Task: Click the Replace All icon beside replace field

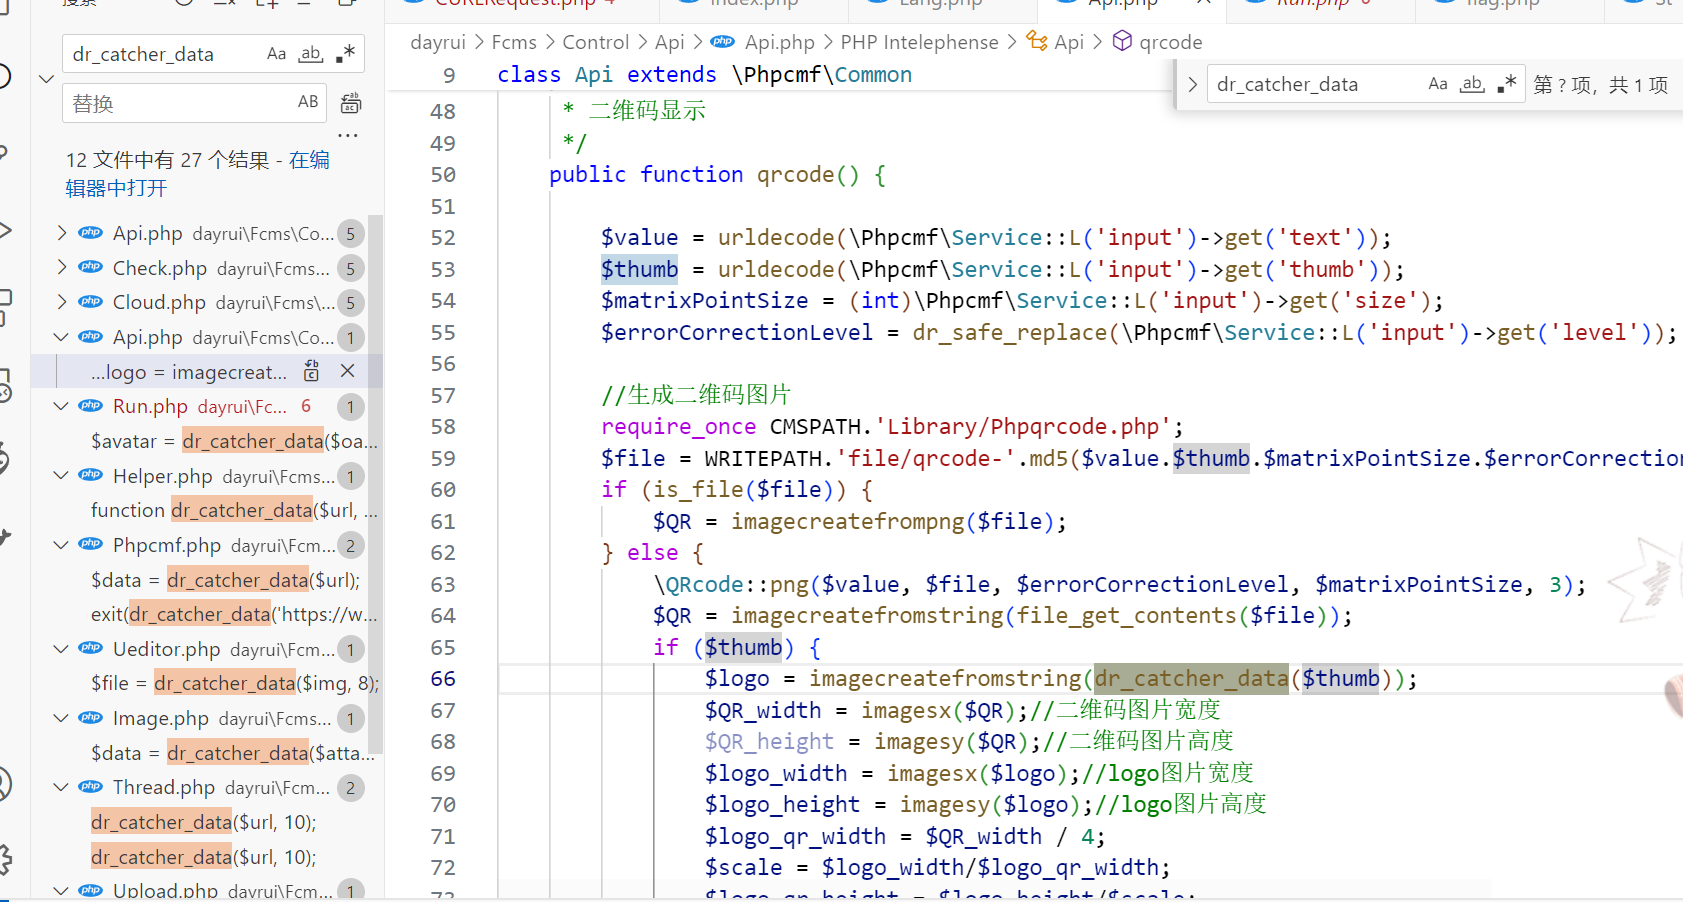Action: pos(351,103)
